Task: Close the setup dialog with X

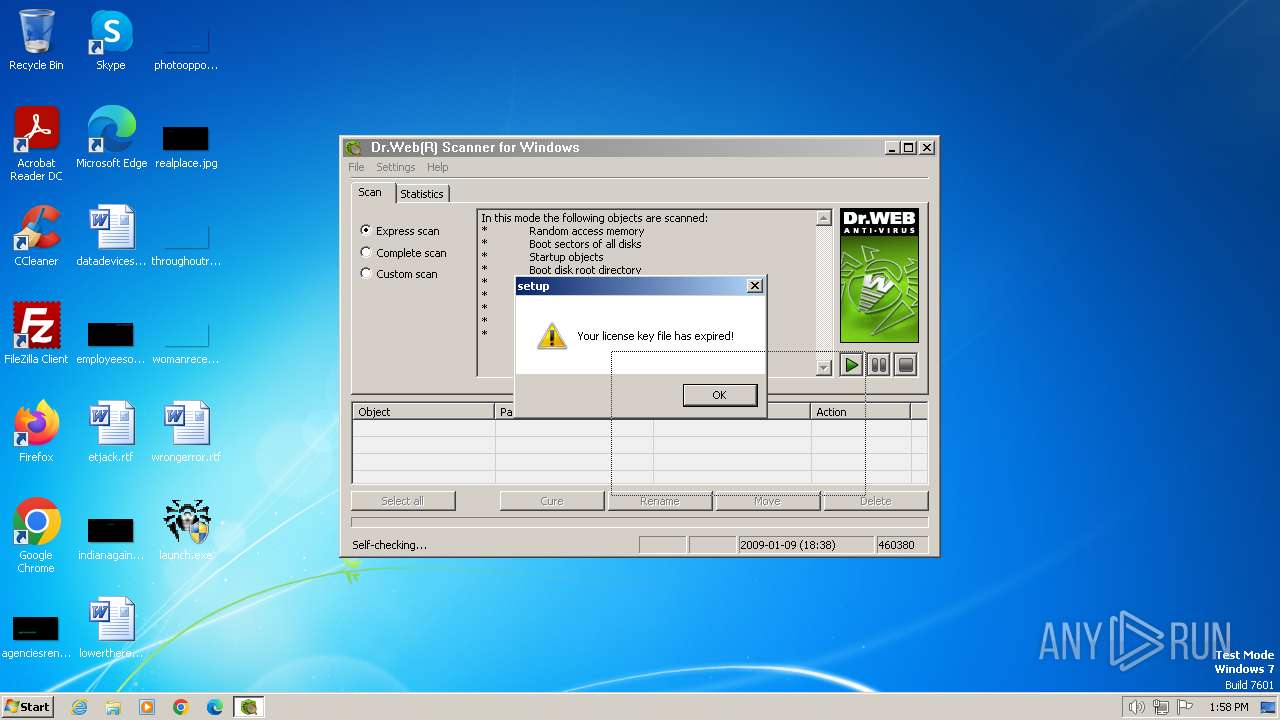Action: click(755, 286)
